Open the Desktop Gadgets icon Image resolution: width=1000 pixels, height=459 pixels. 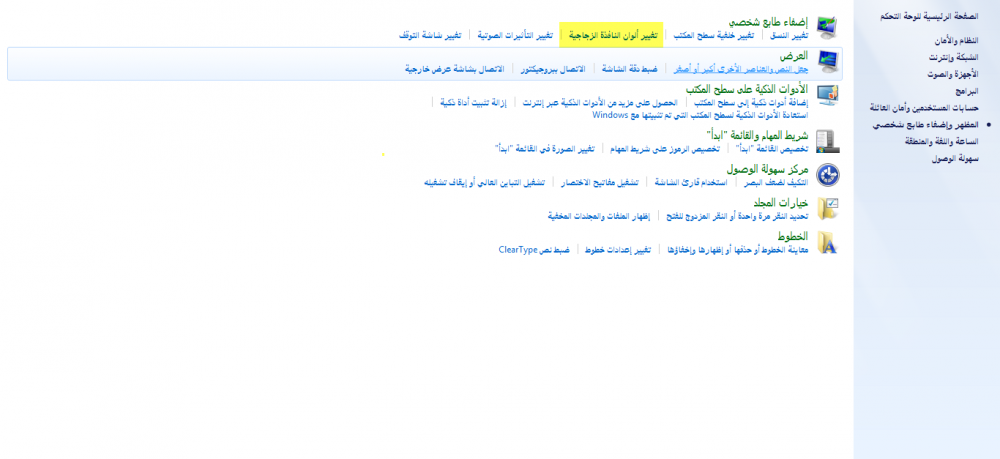[x=827, y=95]
